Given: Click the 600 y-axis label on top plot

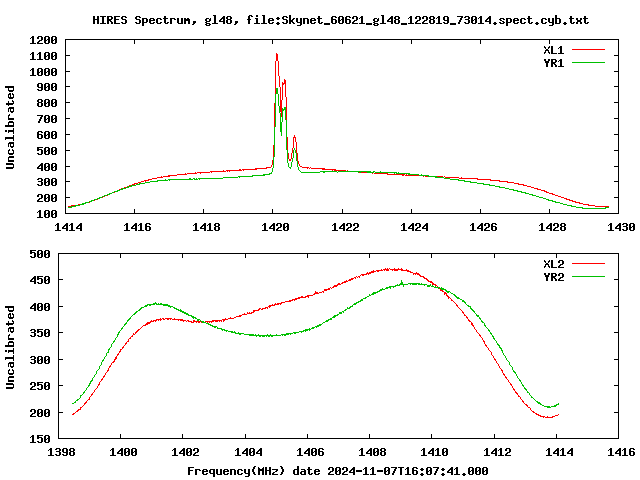Looking at the screenshot, I should coord(47,135).
